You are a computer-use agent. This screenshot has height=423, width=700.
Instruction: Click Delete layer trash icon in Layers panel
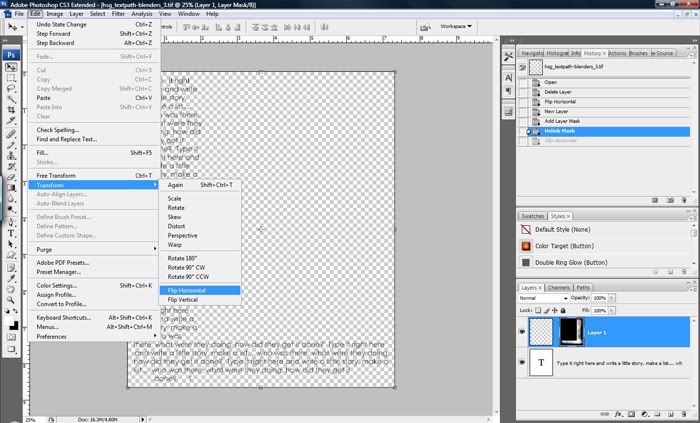[x=683, y=414]
